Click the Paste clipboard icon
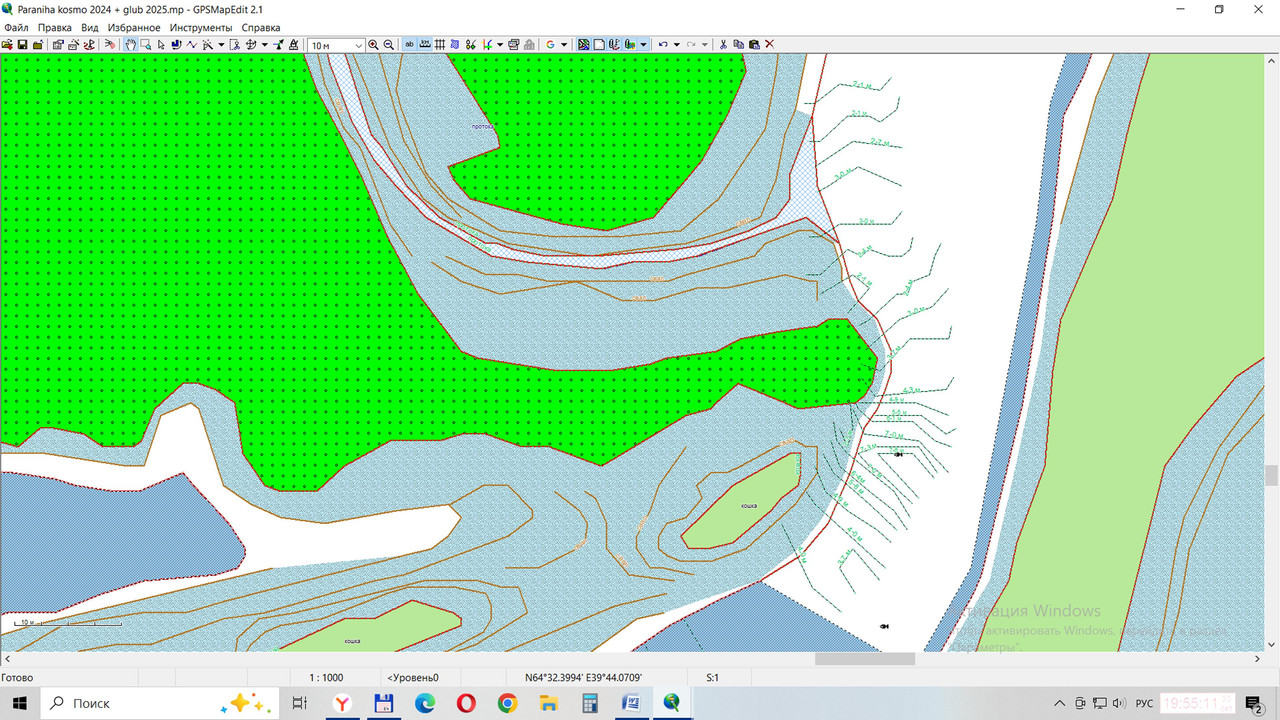 (754, 45)
